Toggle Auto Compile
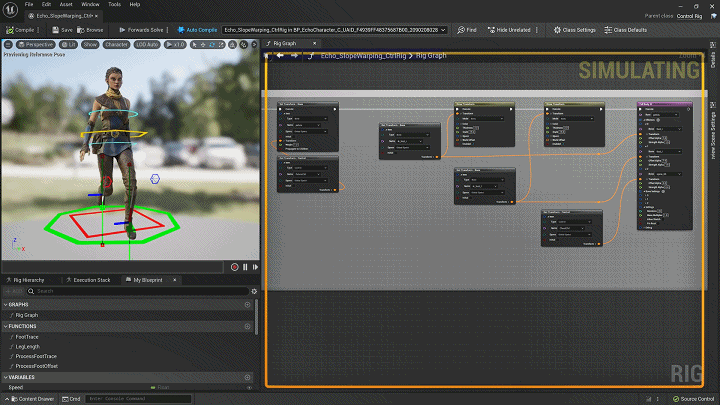Viewport: 720px width, 405px height. coord(196,30)
